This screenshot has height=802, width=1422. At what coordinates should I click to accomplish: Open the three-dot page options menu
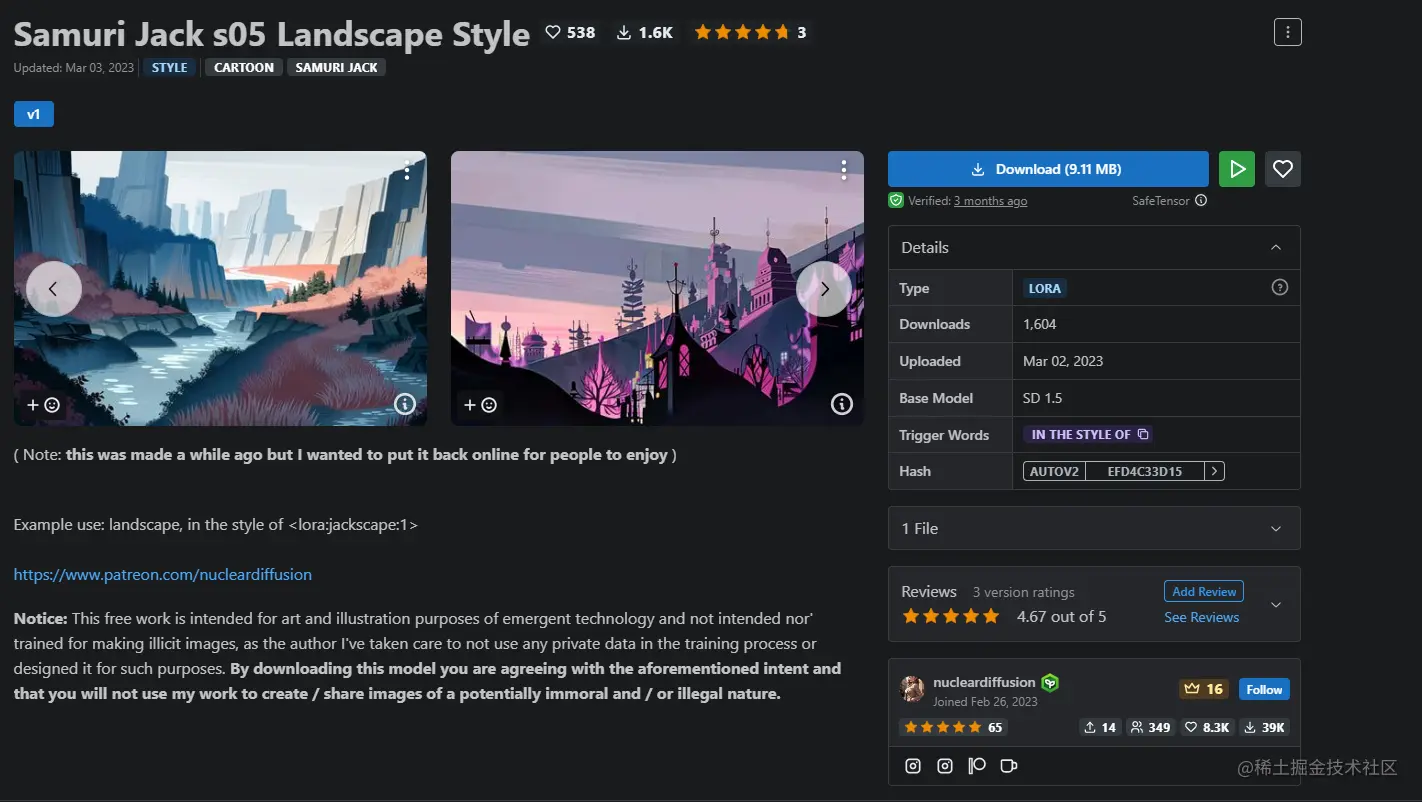click(1288, 32)
